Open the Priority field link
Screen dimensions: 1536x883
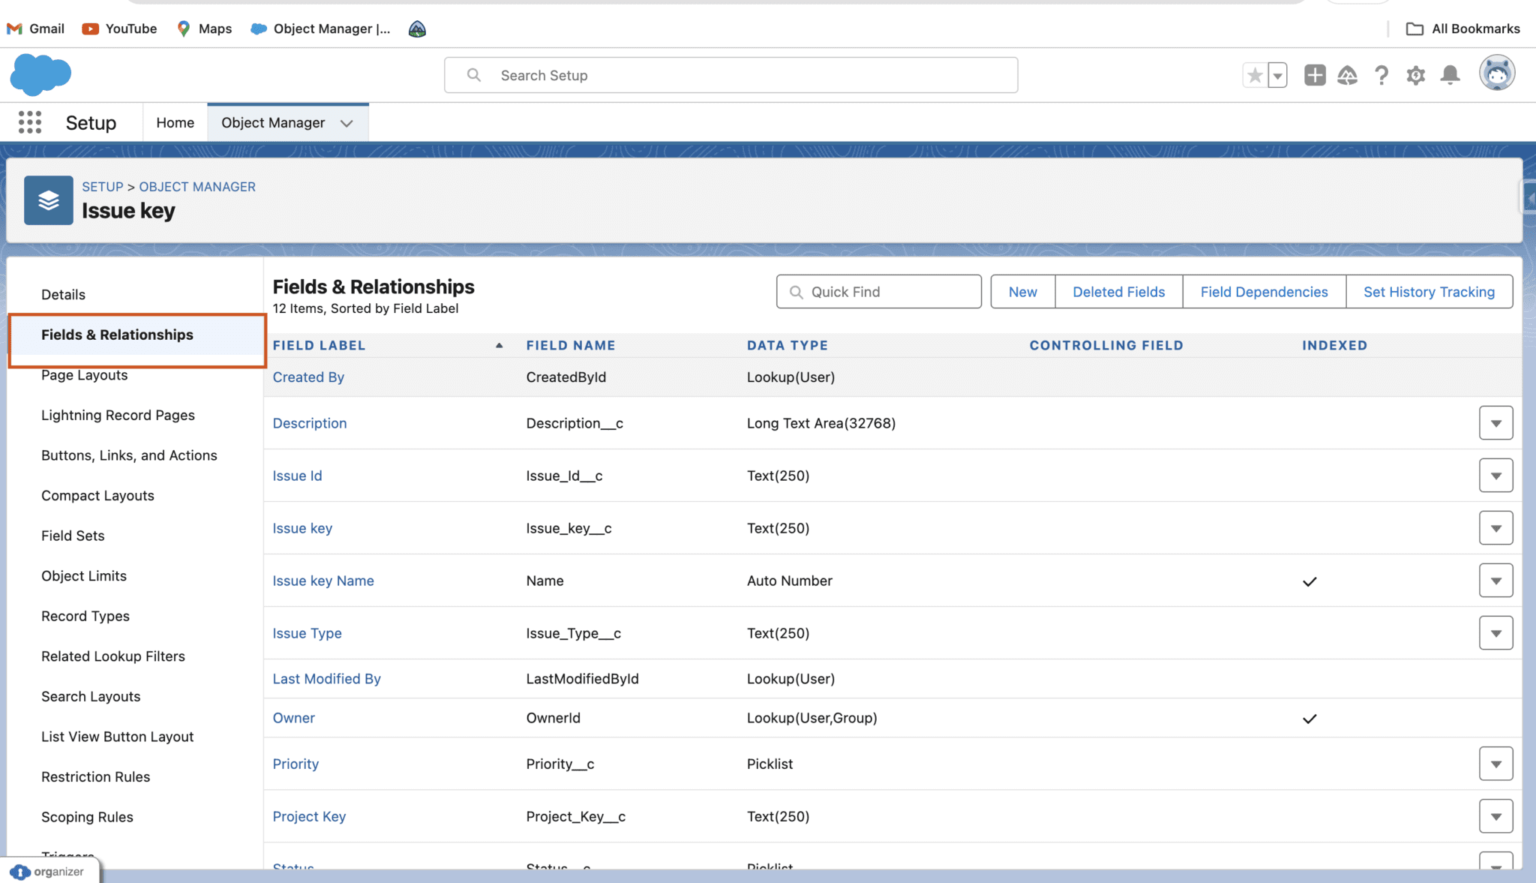[x=295, y=763]
